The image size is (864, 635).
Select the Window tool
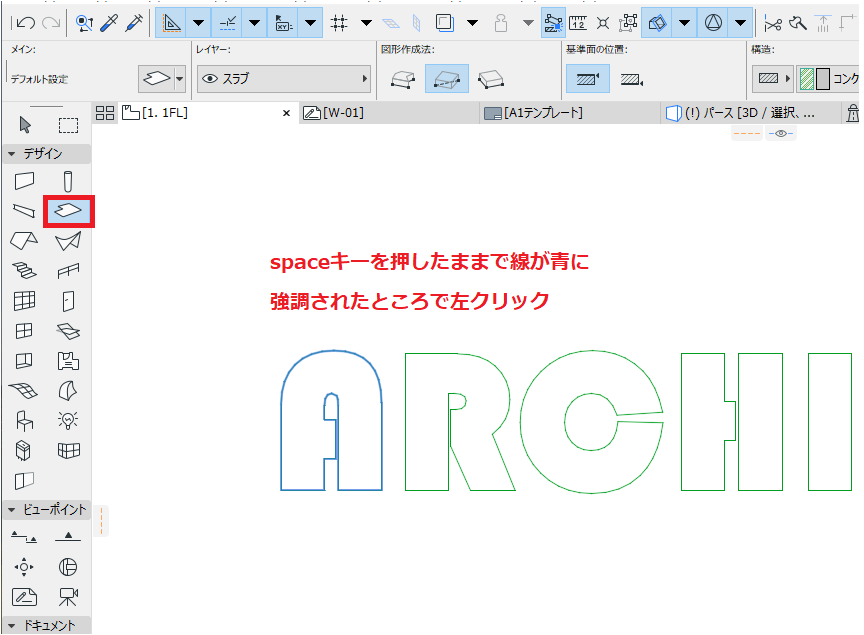(x=24, y=331)
